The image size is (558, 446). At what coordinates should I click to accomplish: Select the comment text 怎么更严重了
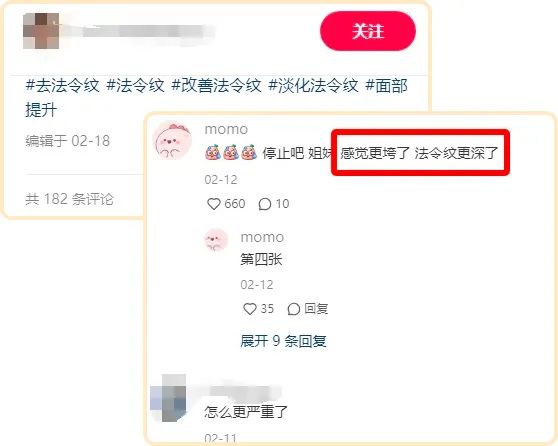(x=246, y=412)
